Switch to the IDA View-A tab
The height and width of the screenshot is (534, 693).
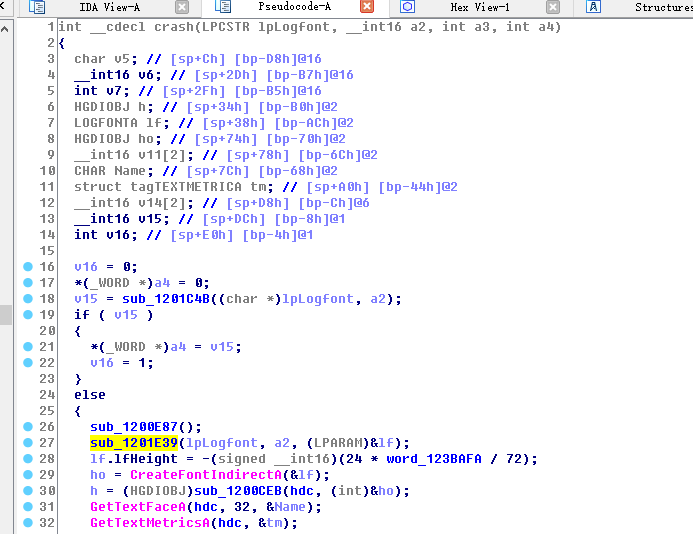[x=110, y=7]
